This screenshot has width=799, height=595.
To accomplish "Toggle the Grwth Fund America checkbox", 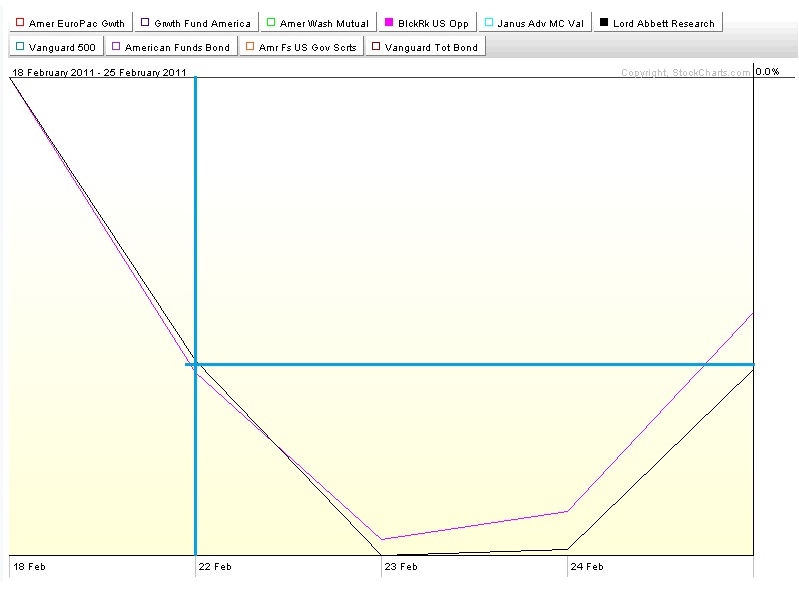I will pyautogui.click(x=145, y=22).
